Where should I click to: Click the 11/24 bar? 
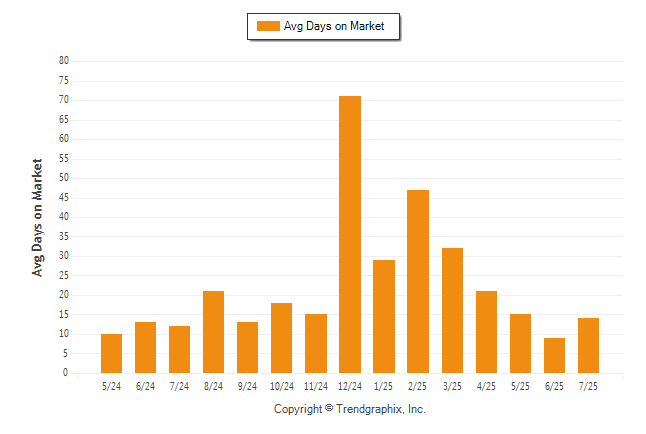pos(316,344)
